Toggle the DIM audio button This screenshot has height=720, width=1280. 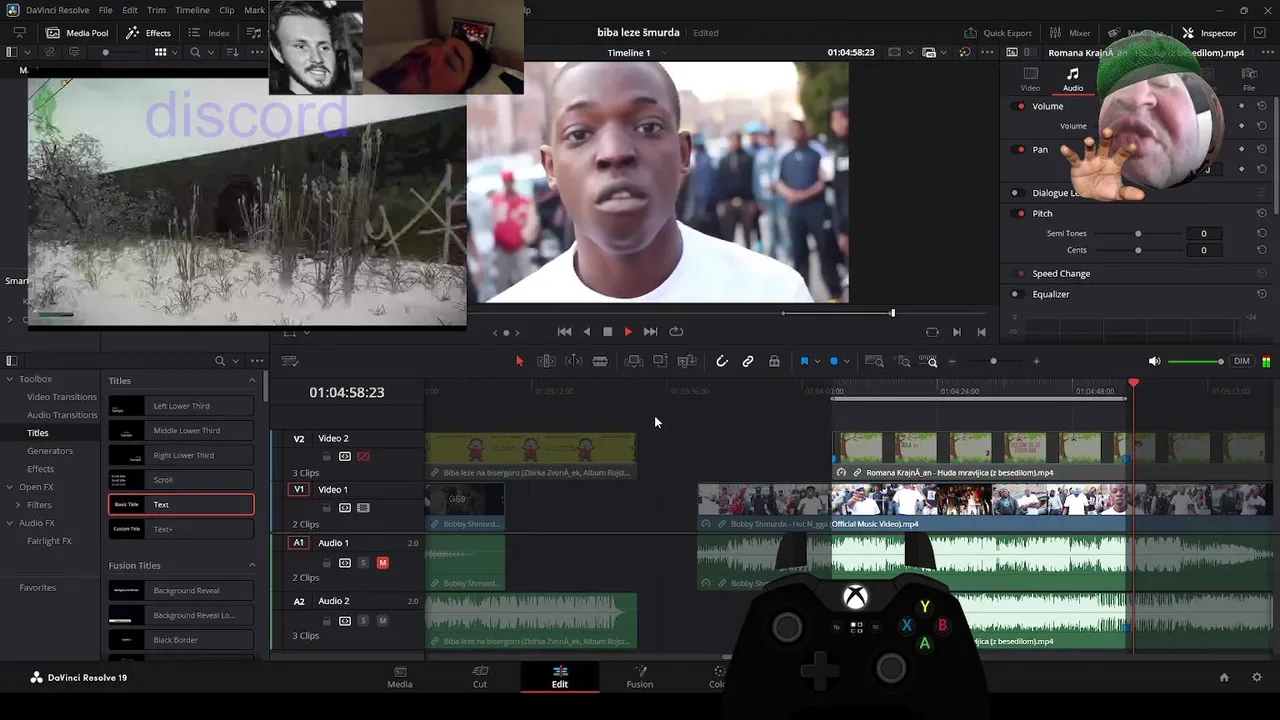coord(1242,361)
